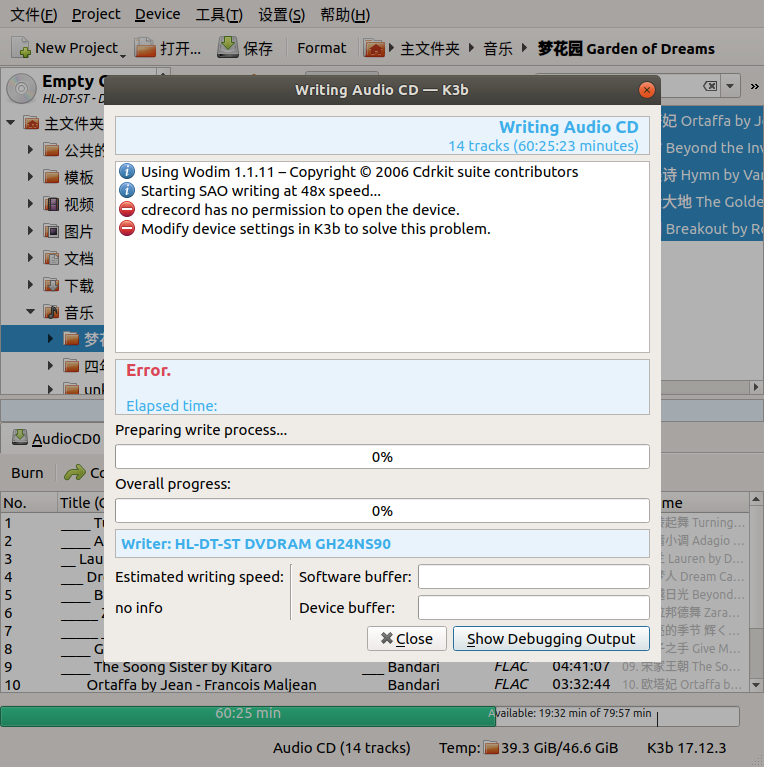Screen dimensions: 764x767
Task: Select the 视频 video folder icon
Action: [51, 203]
